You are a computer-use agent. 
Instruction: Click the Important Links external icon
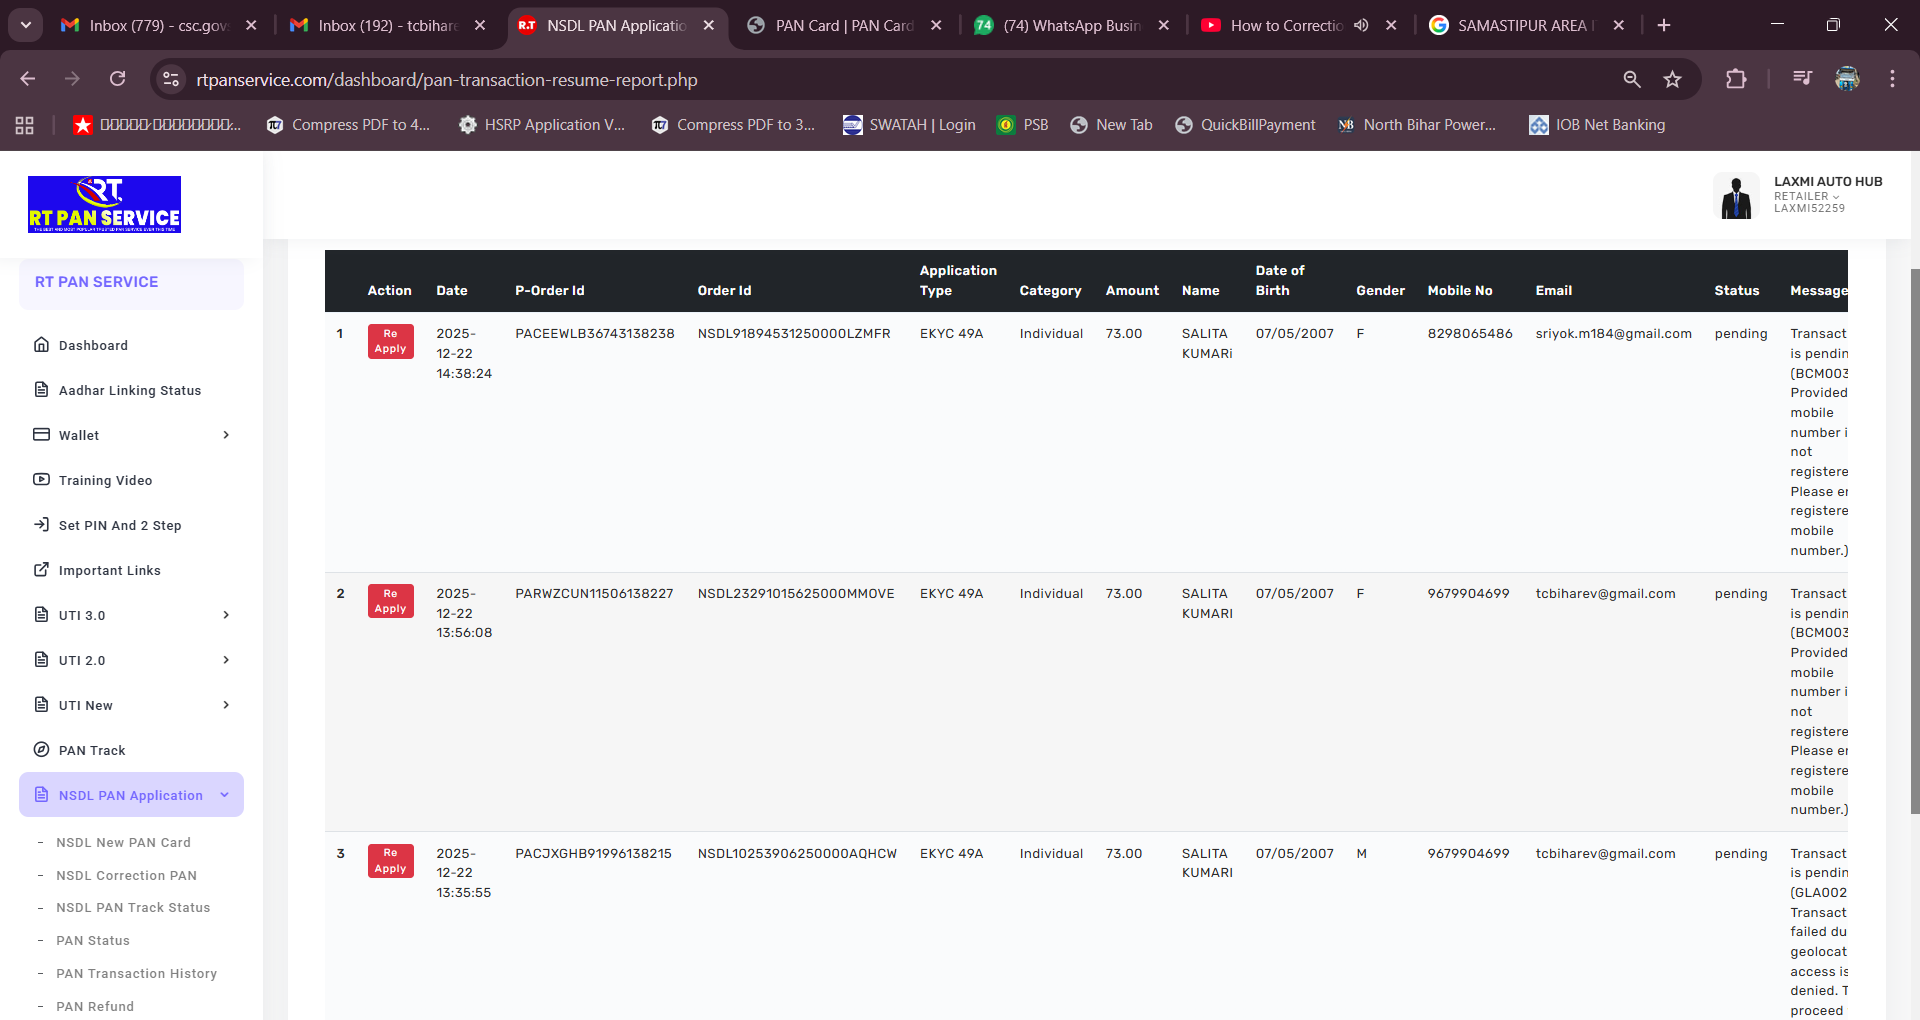(x=41, y=570)
